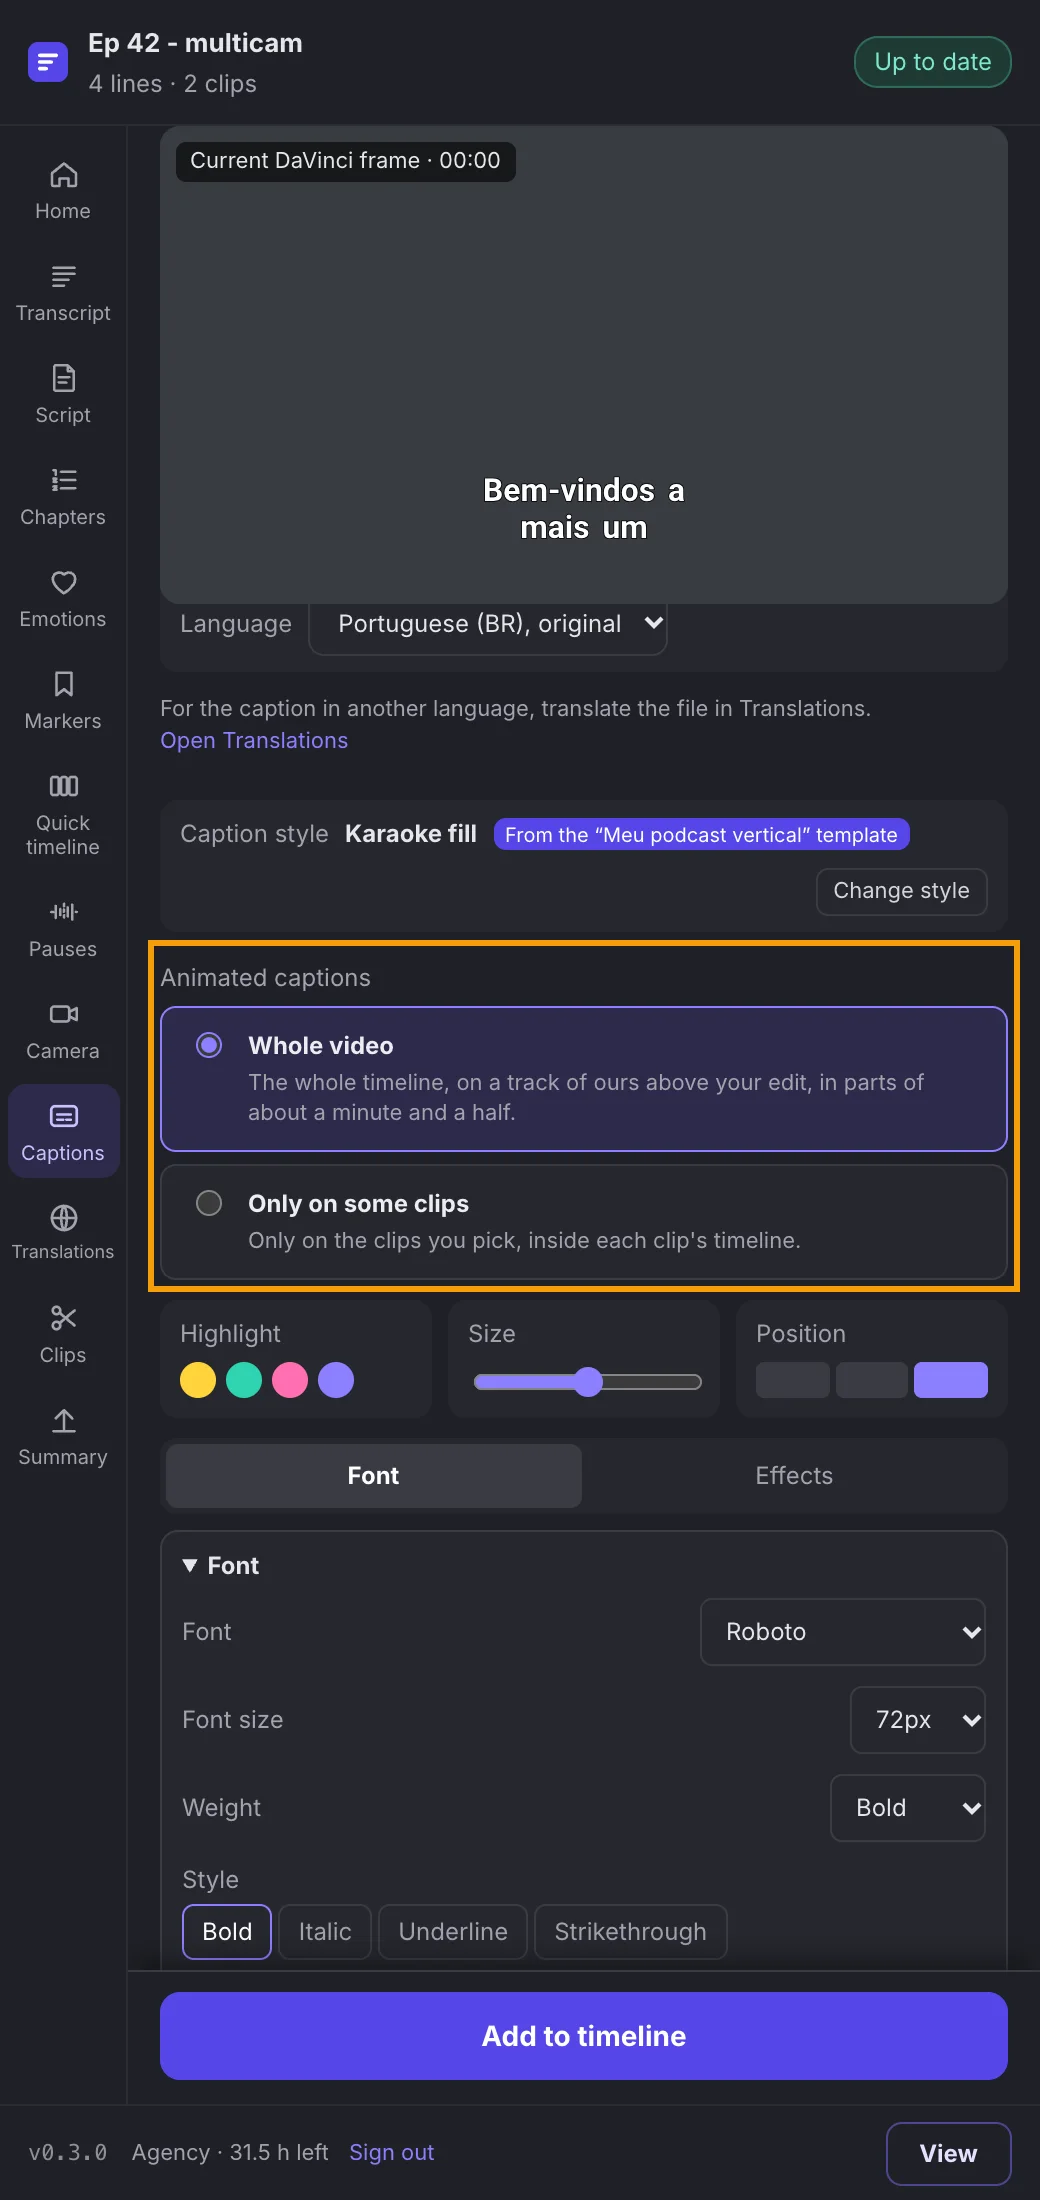Open the Emotions panel
This screenshot has width=1040, height=2200.
(63, 599)
